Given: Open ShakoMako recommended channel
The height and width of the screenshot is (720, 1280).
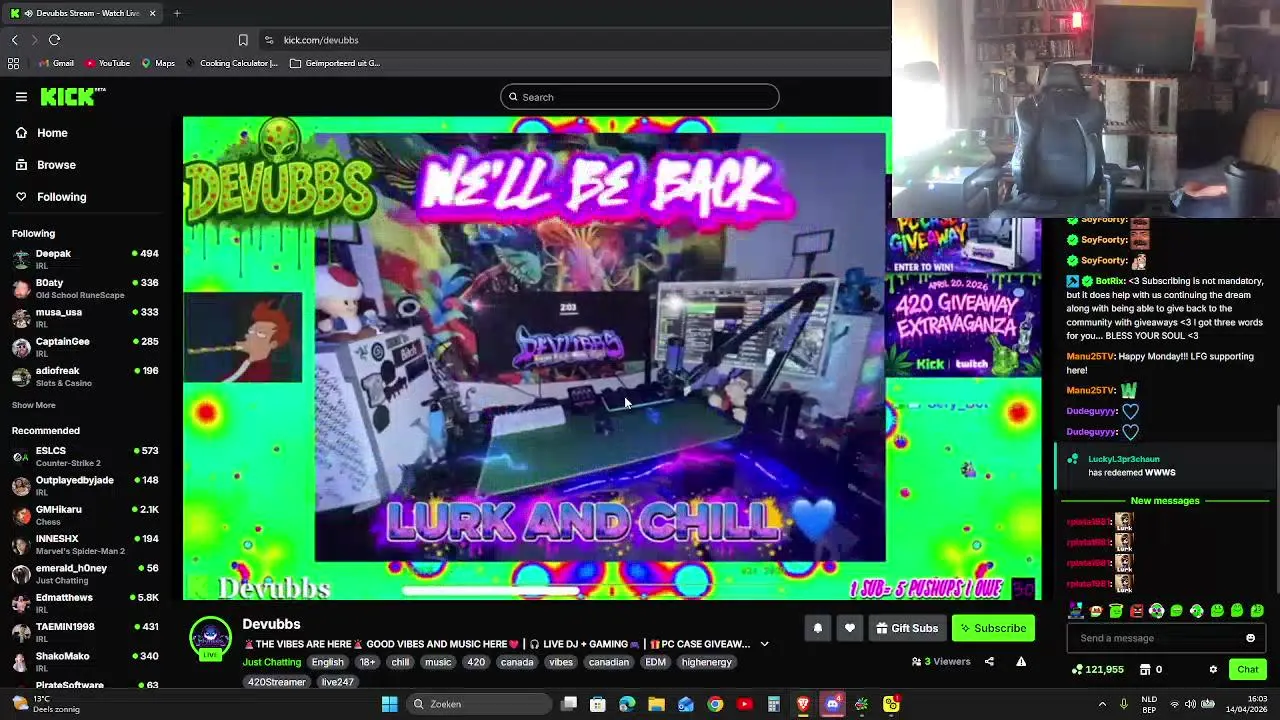Looking at the screenshot, I should tap(86, 662).
